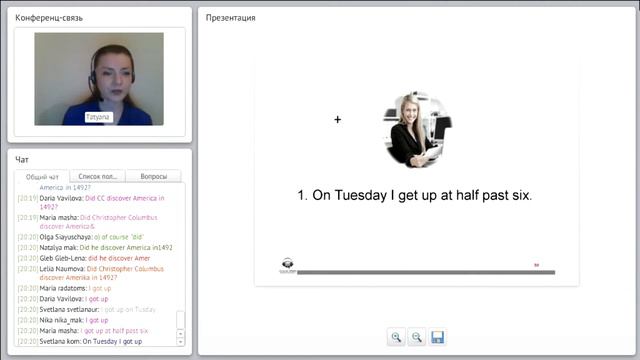Switch to the Общий чат tab

coord(42,177)
